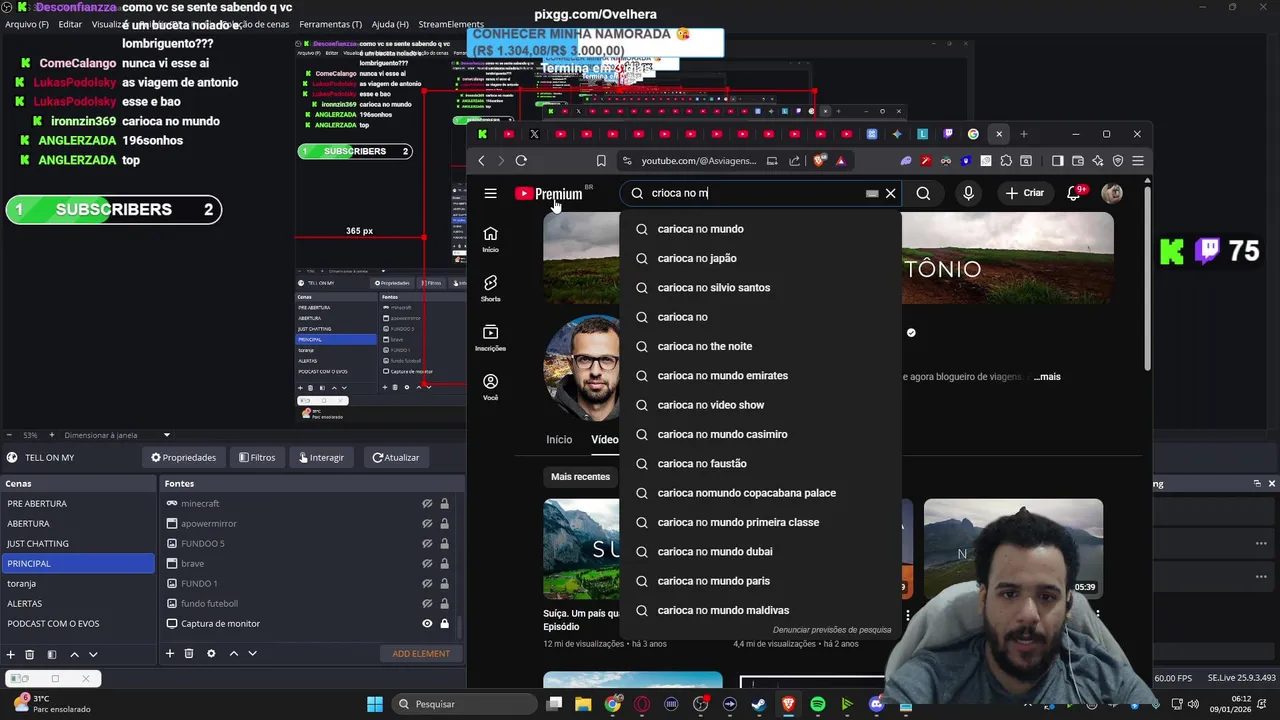
Task: Select Mais recentes filter chip
Action: (580, 477)
